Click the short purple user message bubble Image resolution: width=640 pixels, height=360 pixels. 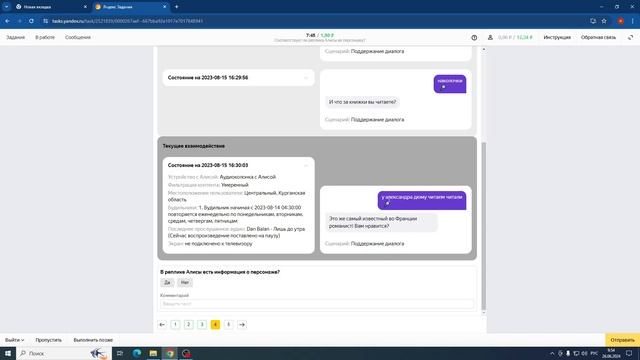pyautogui.click(x=450, y=84)
